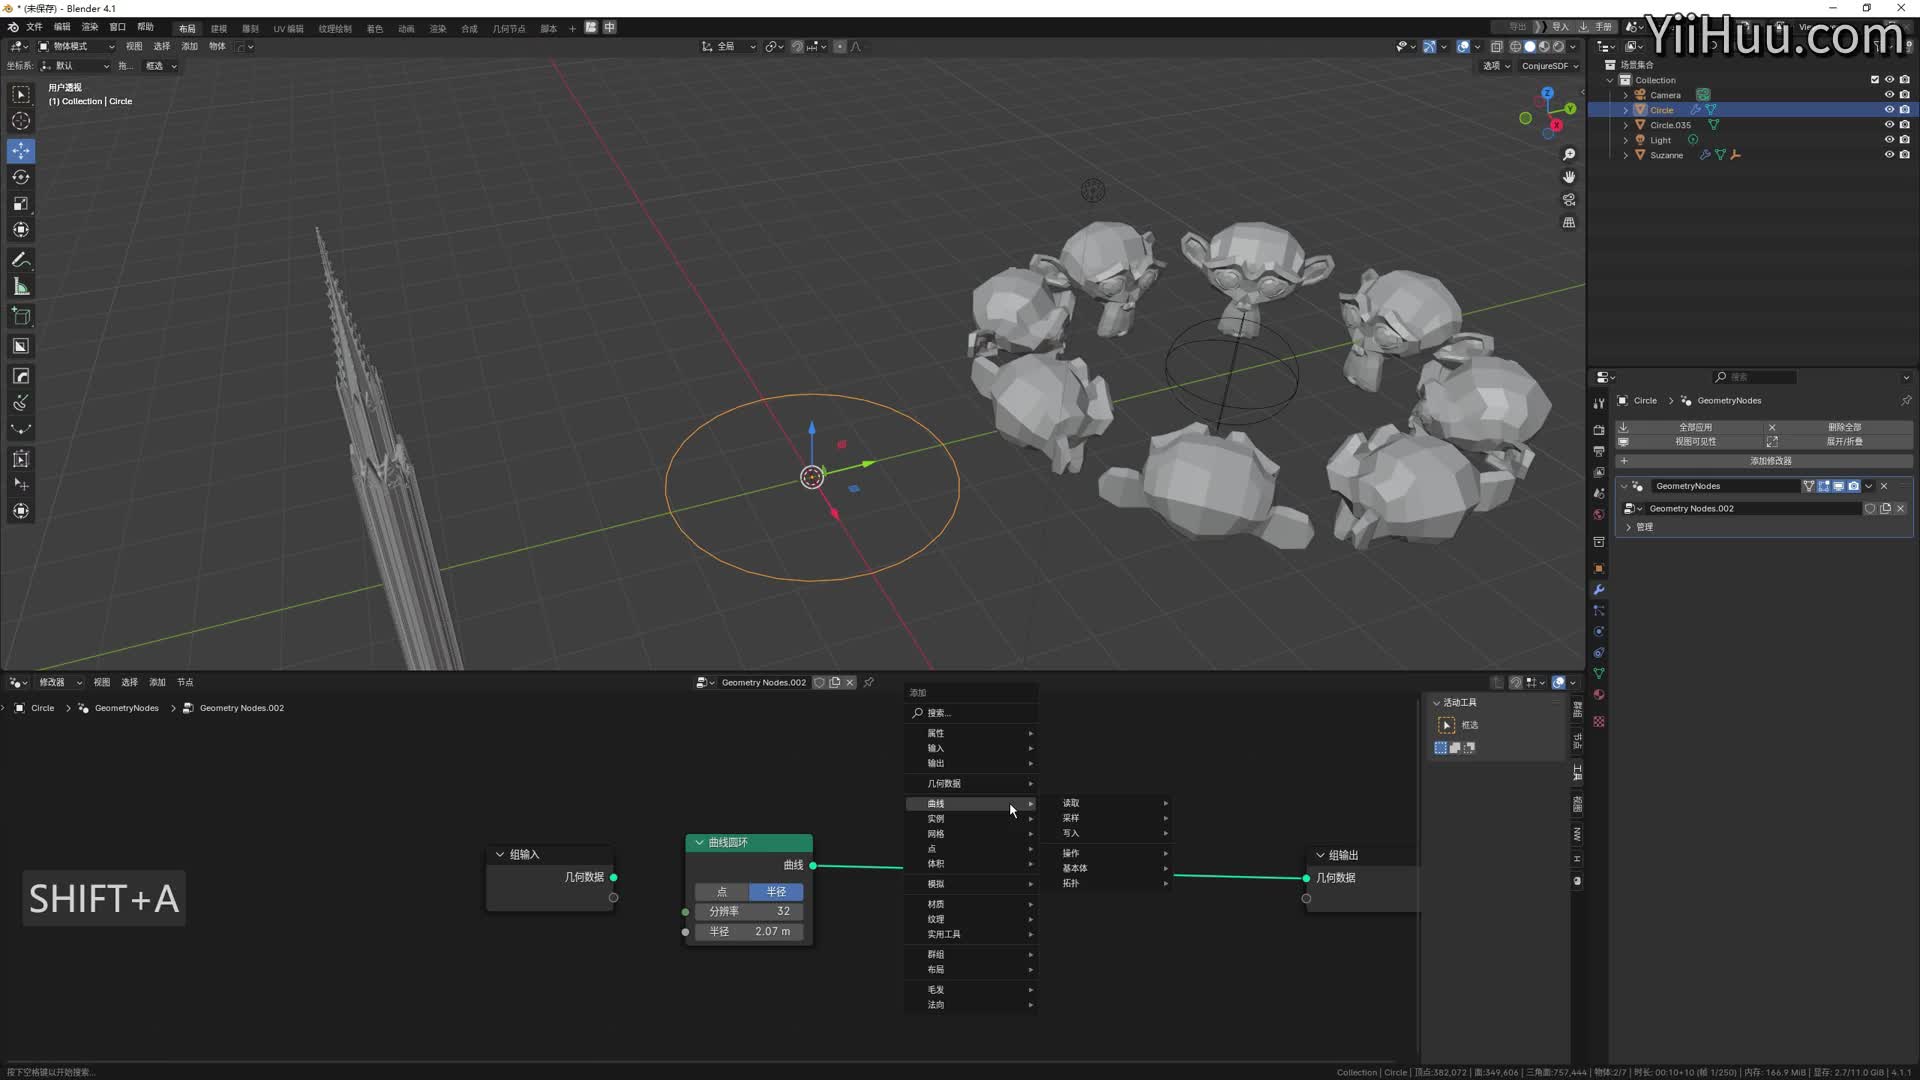This screenshot has height=1080, width=1920.
Task: Expand the Circle.035 item in the outliner
Action: coord(1626,125)
